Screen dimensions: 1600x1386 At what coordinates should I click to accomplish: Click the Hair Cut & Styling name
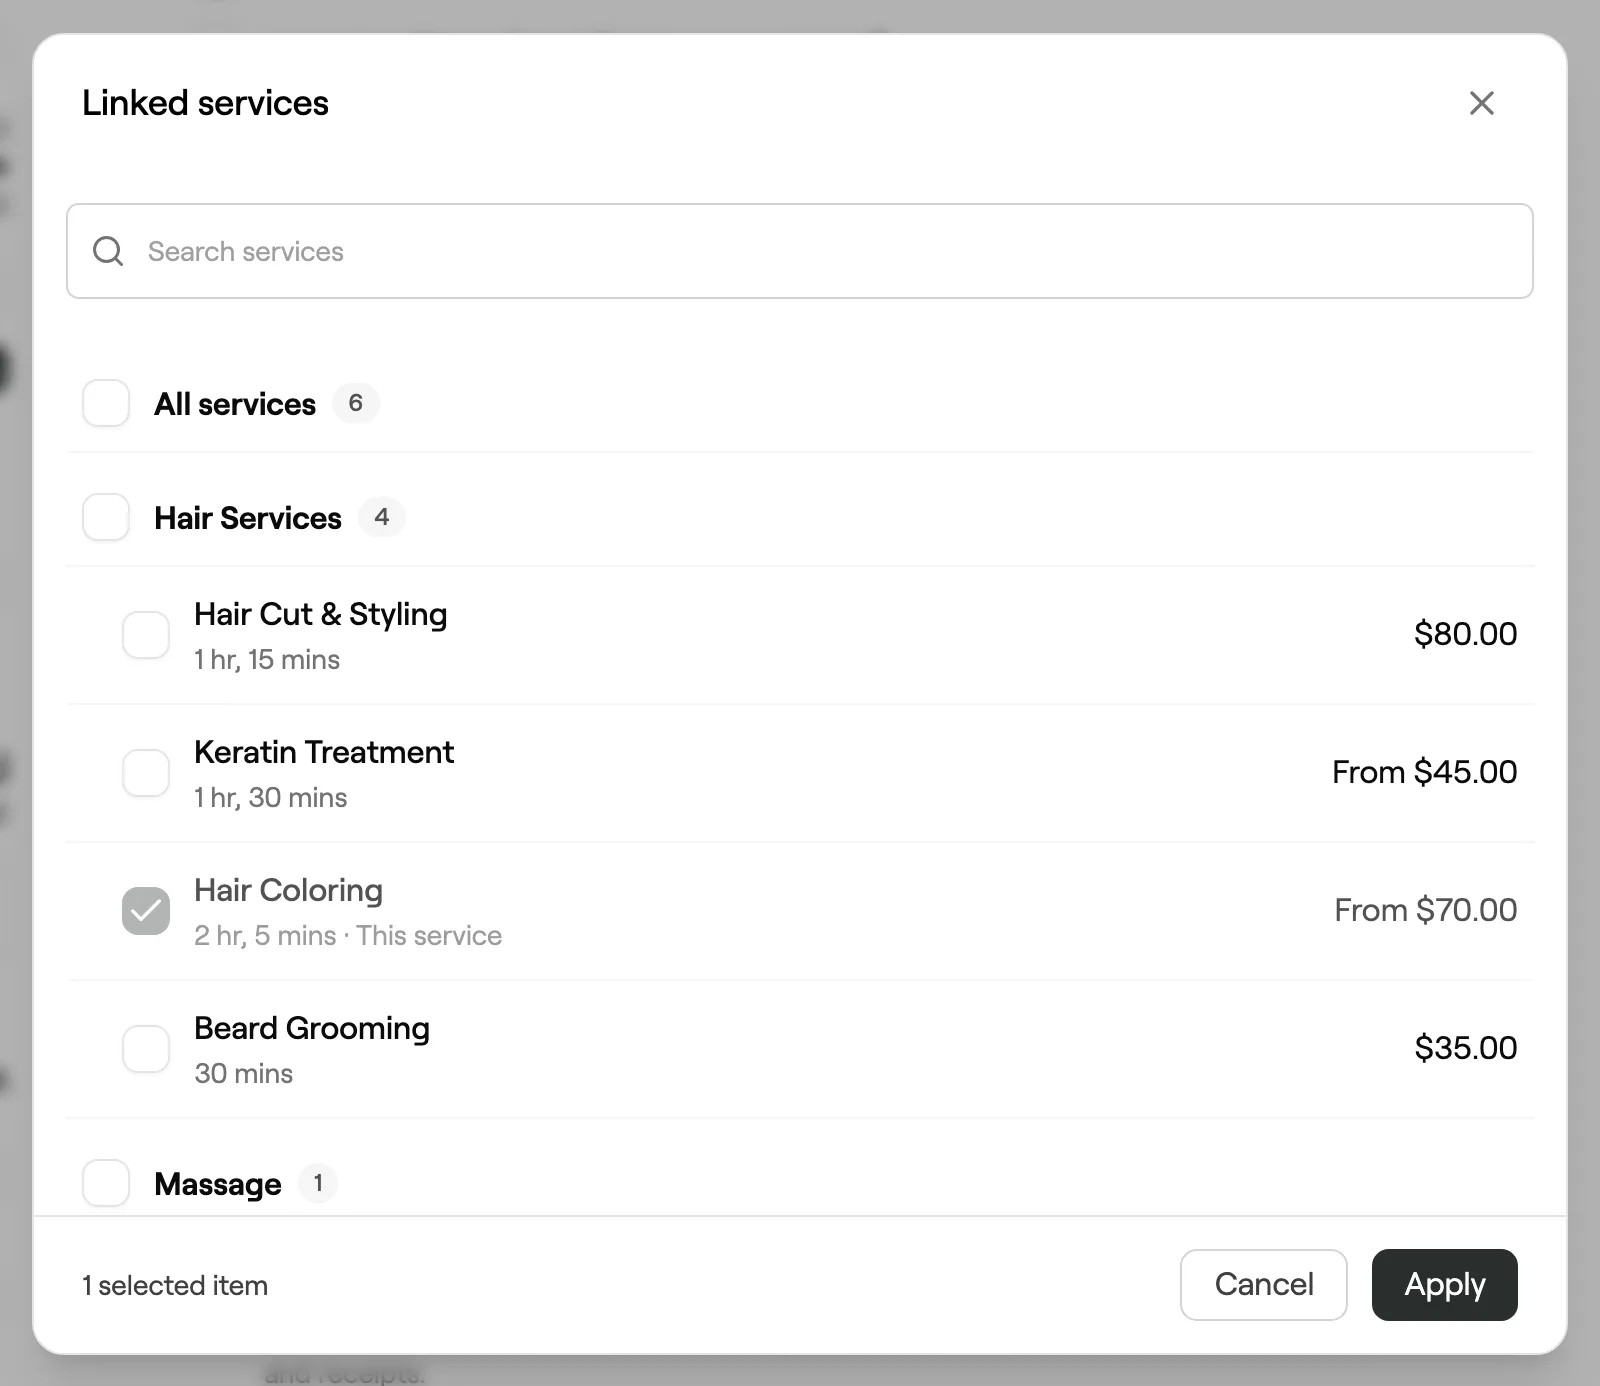pyautogui.click(x=321, y=614)
